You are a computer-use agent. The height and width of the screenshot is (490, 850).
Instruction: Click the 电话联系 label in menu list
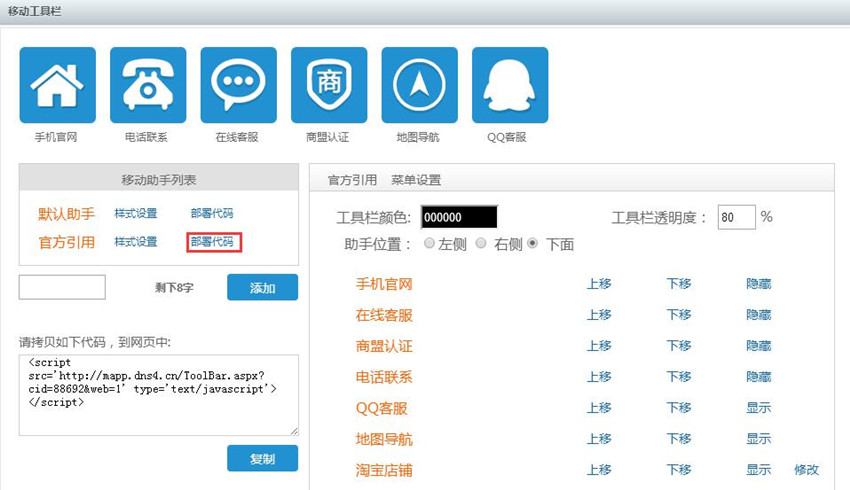384,377
